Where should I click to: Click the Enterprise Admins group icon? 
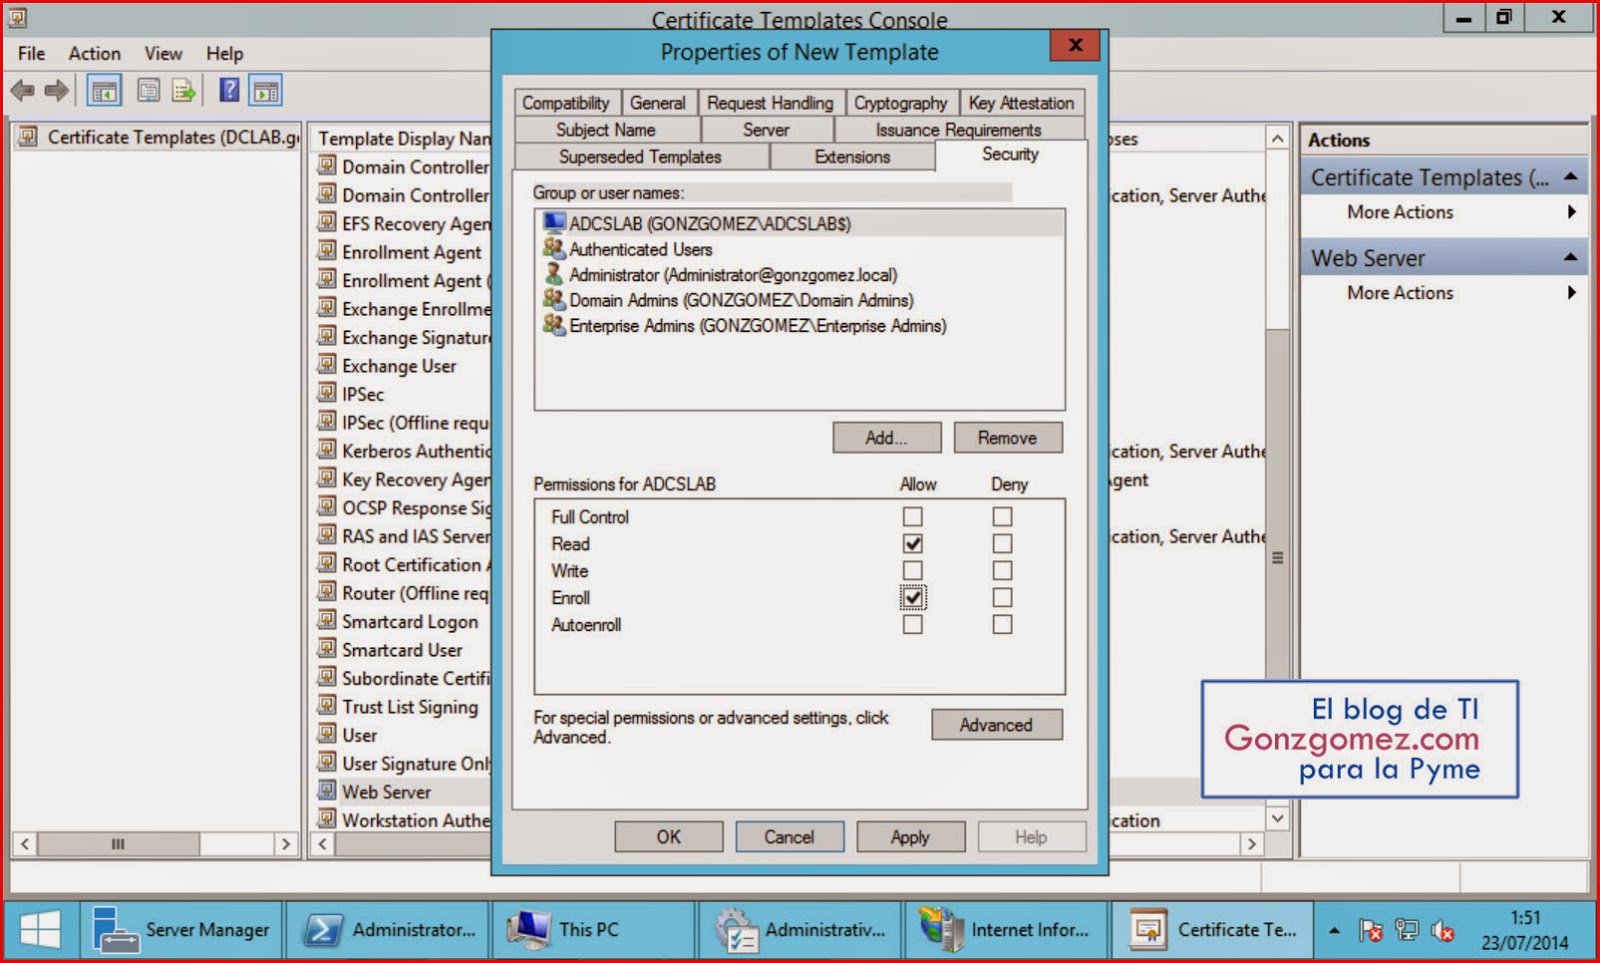point(554,325)
